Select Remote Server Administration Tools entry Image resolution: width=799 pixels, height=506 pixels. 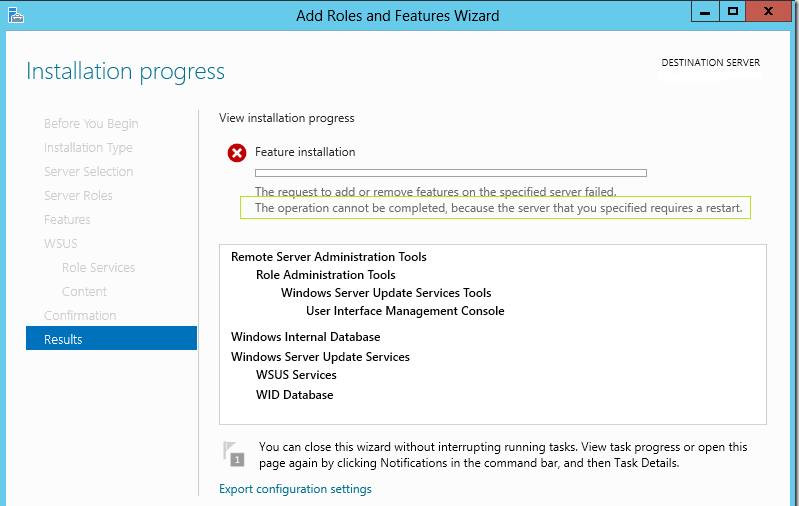[x=328, y=257]
